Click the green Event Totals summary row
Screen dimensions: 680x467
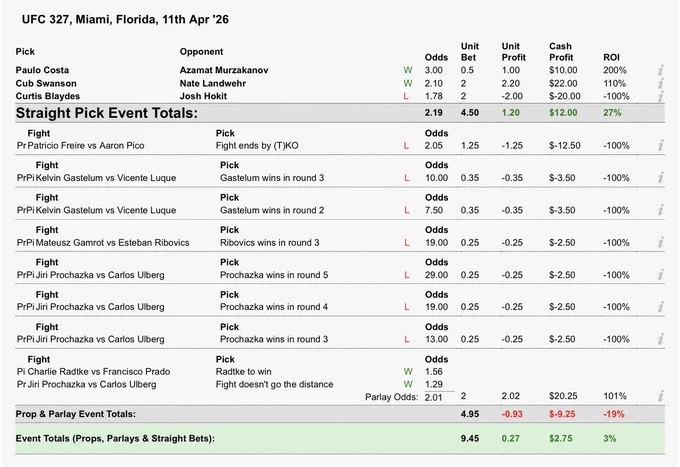[x=340, y=438]
